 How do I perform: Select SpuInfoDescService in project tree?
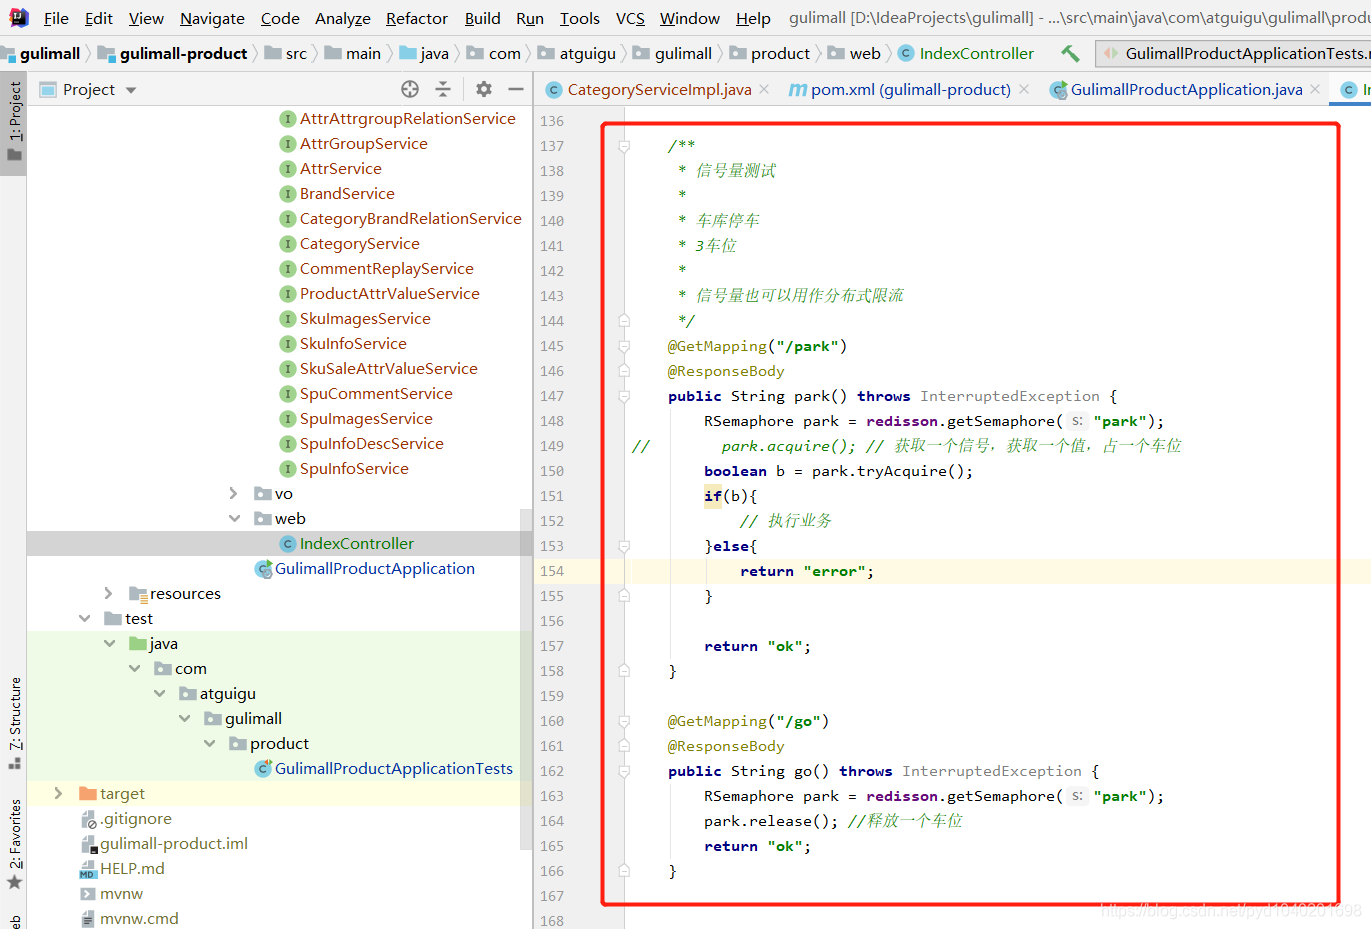[x=371, y=444]
